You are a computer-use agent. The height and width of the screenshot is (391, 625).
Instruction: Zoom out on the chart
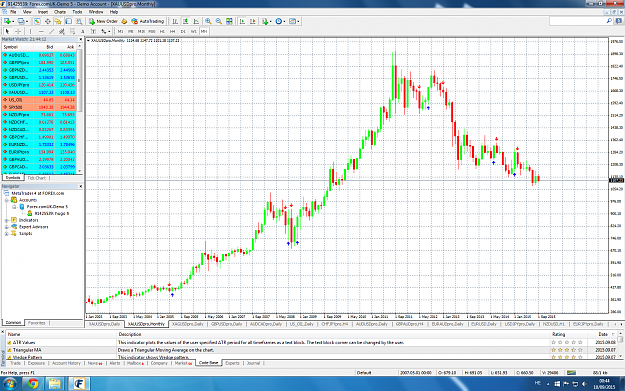(x=218, y=21)
